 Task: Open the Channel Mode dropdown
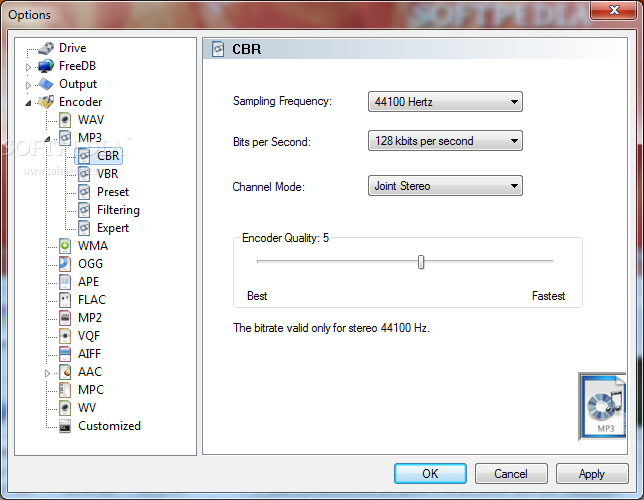[x=445, y=186]
